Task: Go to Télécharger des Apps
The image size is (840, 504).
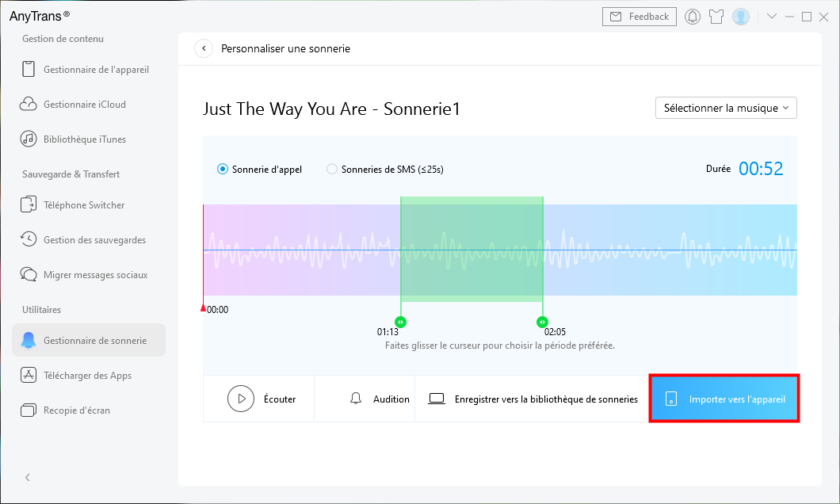Action: (87, 375)
